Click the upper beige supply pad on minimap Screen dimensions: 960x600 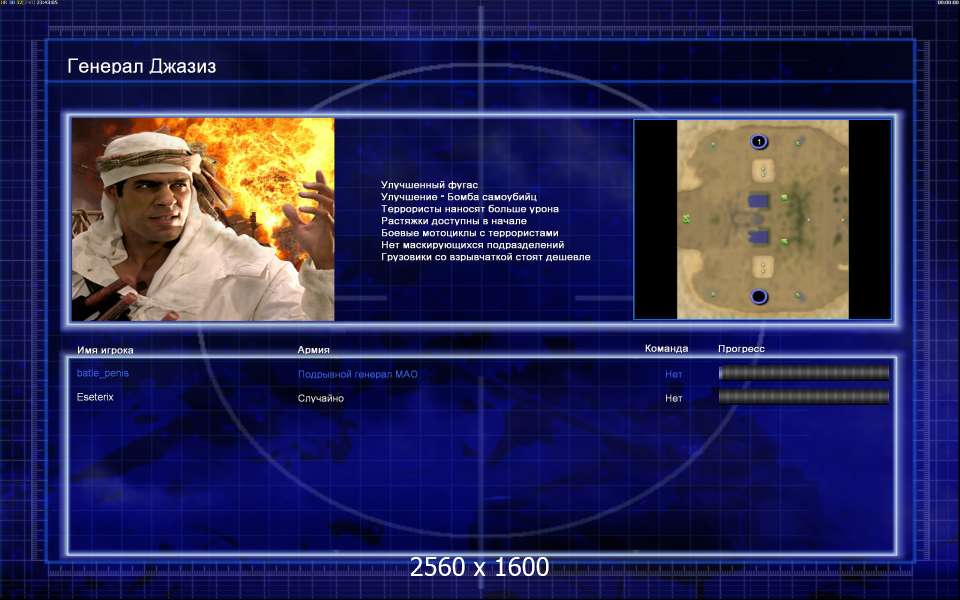click(x=763, y=170)
